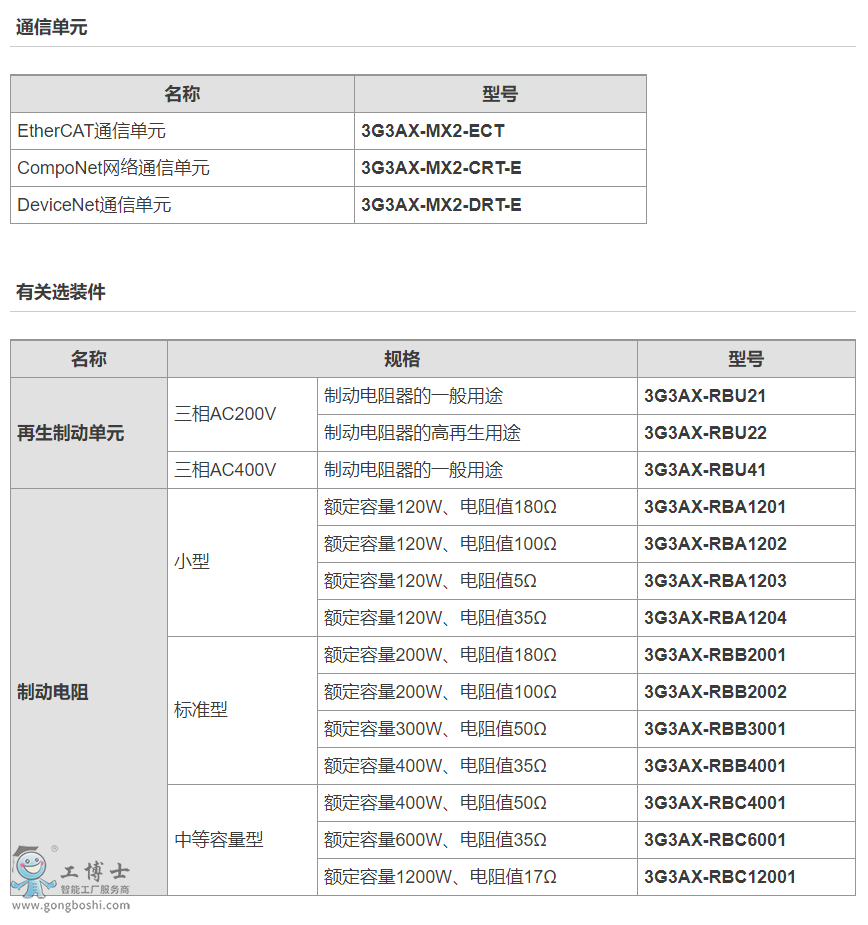Click model 3G3AX-MX2-CRT-E cell
Image resolution: width=868 pixels, height=925 pixels.
click(441, 168)
